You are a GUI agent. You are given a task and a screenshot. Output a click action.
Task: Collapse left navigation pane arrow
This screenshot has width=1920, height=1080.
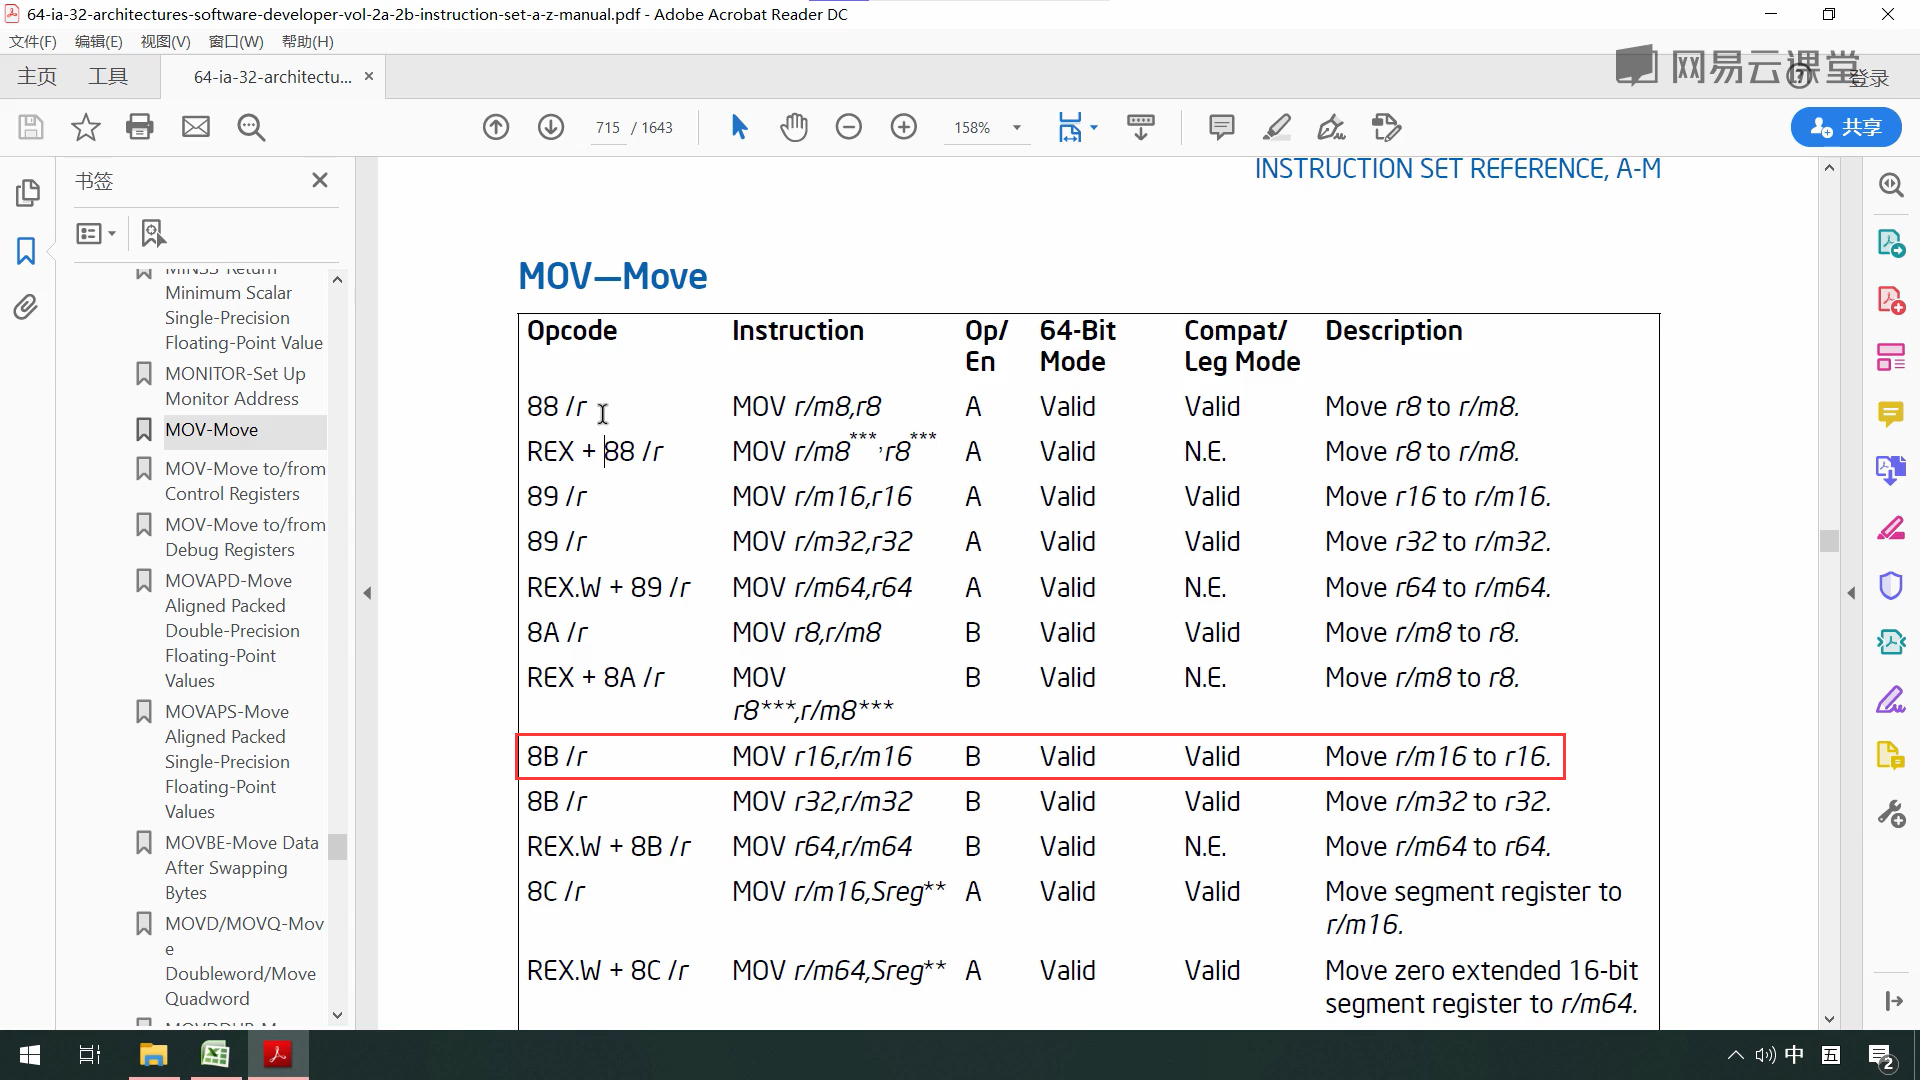pos(367,593)
